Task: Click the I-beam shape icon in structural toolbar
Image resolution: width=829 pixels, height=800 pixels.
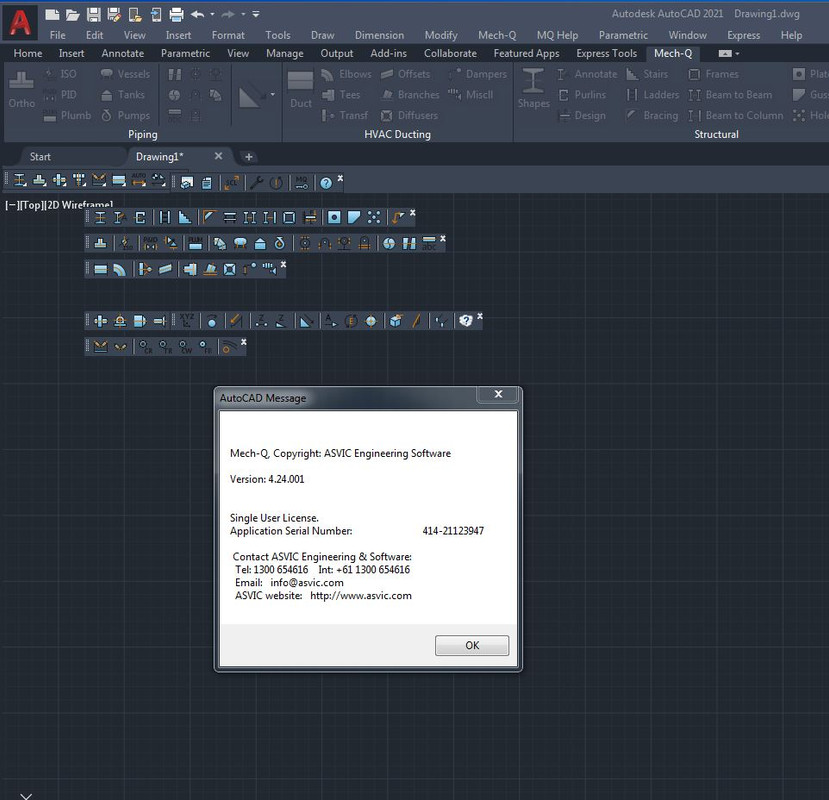Action: coord(100,218)
